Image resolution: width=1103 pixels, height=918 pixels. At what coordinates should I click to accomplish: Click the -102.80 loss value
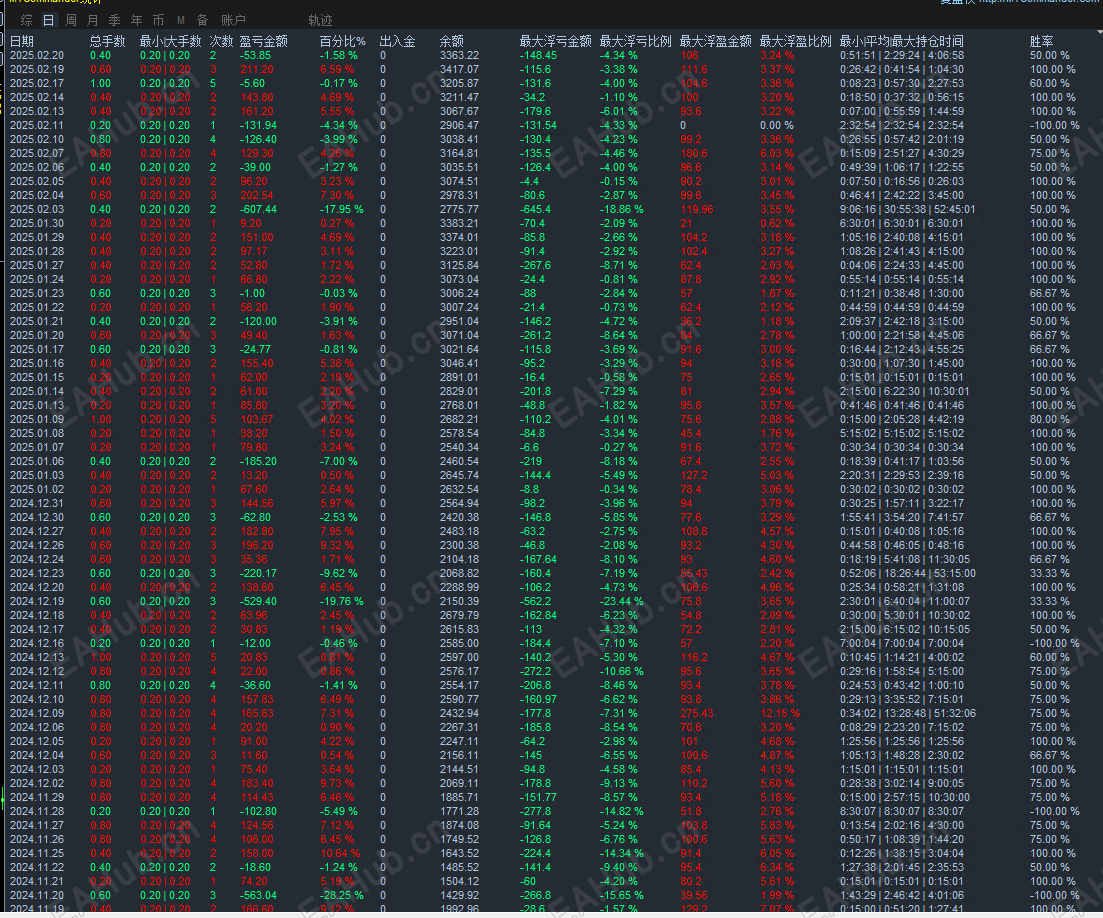coord(258,811)
